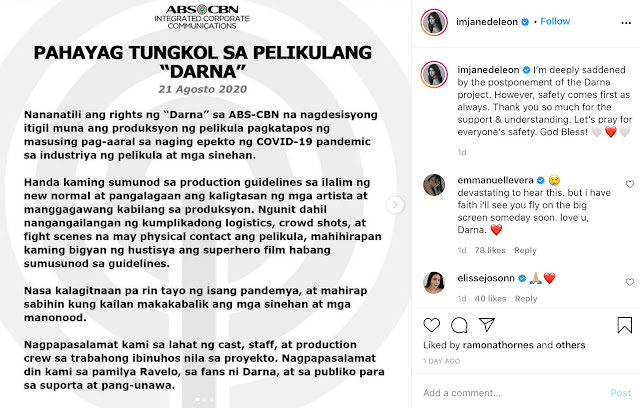Screen dimensions: 640x408
Task: Save post with the bookmark icon
Action: click(x=624, y=325)
